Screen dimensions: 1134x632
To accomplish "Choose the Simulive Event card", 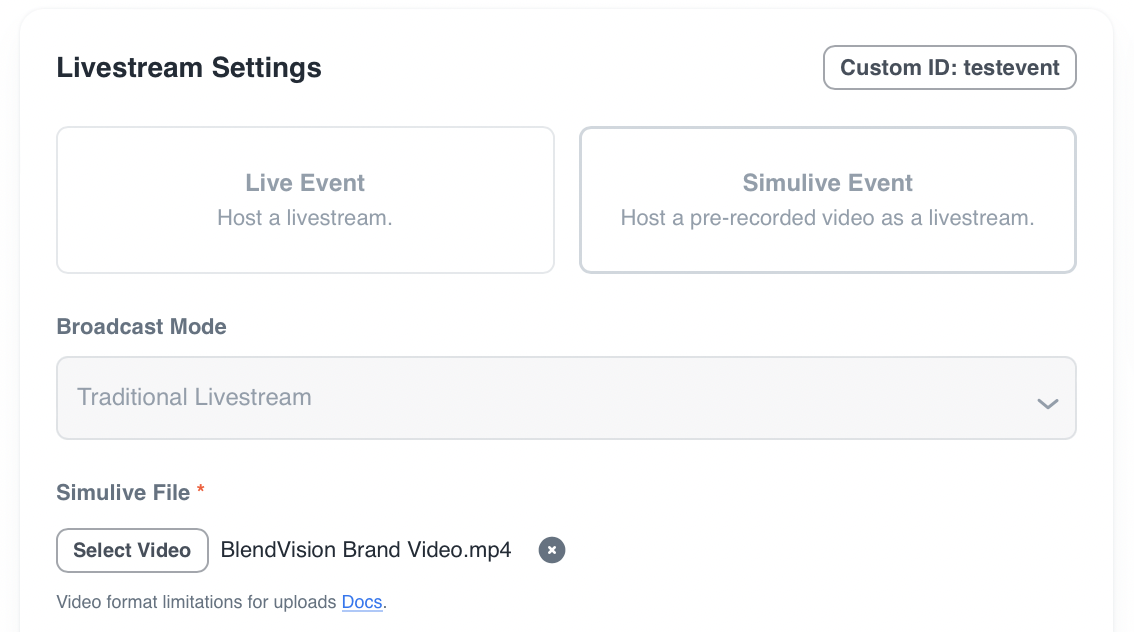I will (x=827, y=200).
